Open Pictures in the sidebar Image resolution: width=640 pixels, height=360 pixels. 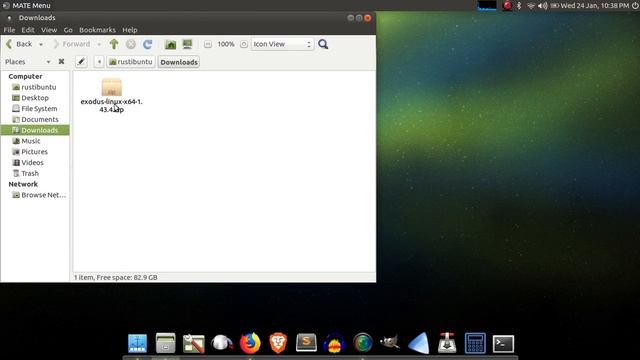(35, 151)
